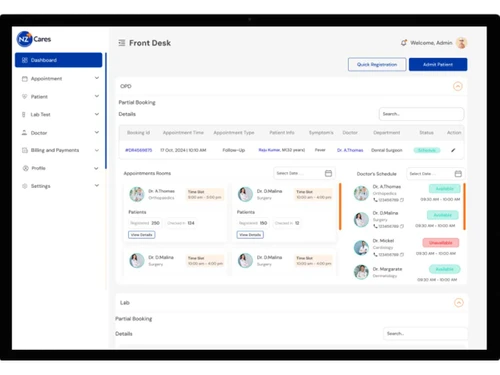The width and height of the screenshot is (500, 375).
Task: Copy Dr. D.Malina phone number icon in schedule
Action: (x=402, y=226)
